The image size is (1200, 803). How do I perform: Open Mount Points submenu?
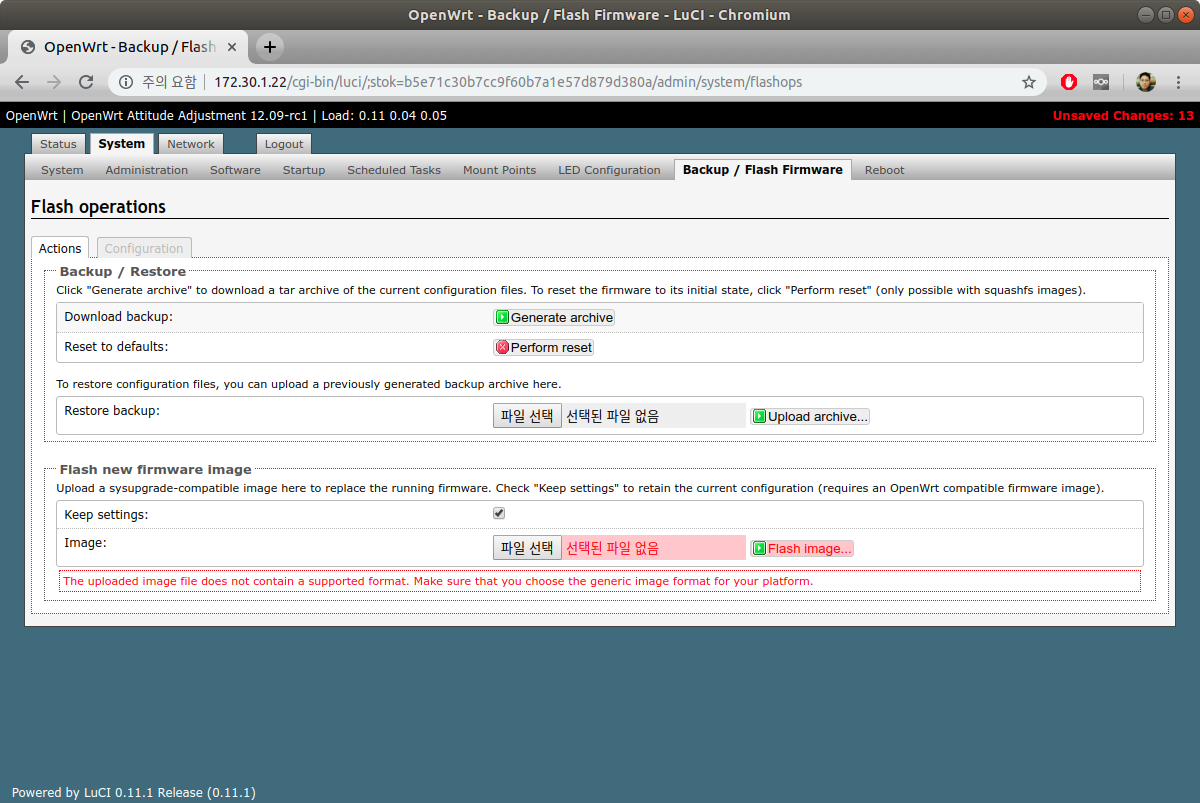pos(499,170)
